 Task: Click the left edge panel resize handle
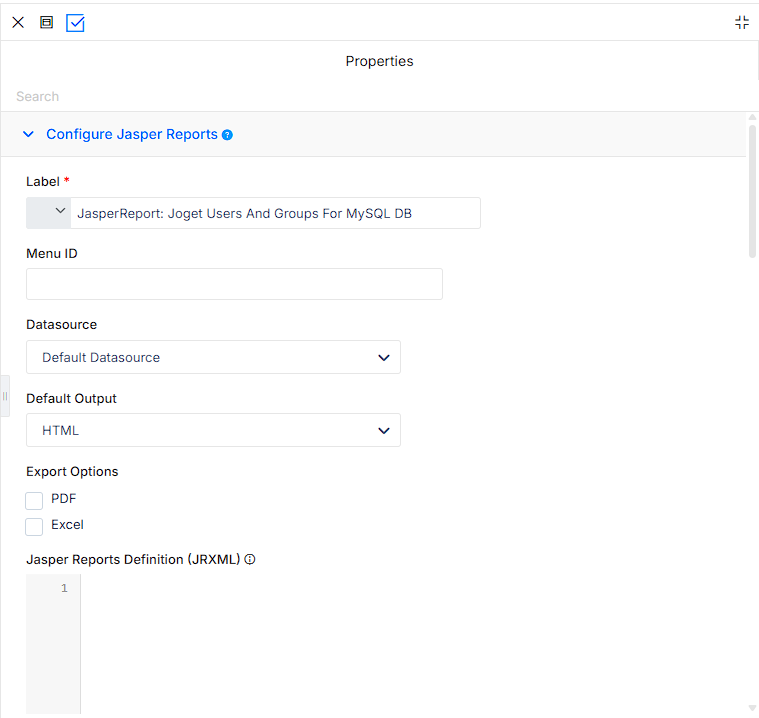(x=5, y=396)
